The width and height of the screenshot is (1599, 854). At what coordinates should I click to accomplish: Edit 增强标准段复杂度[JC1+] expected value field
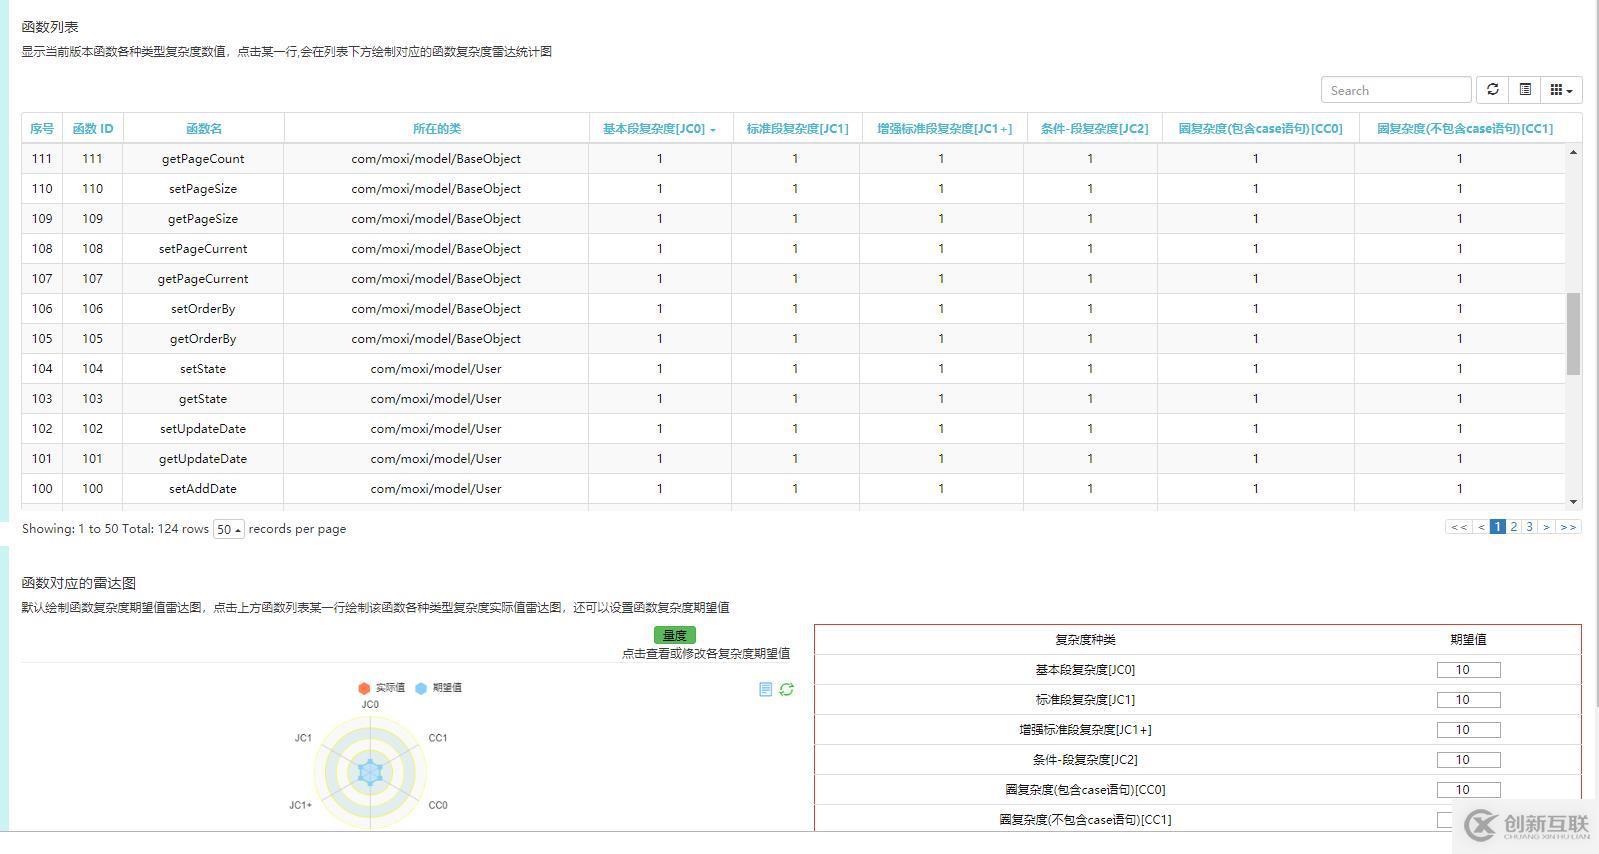pyautogui.click(x=1468, y=730)
